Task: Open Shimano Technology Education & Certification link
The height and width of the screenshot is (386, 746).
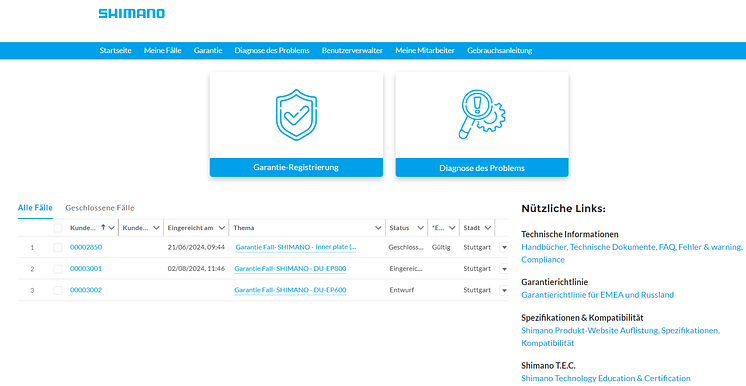Action: [606, 378]
